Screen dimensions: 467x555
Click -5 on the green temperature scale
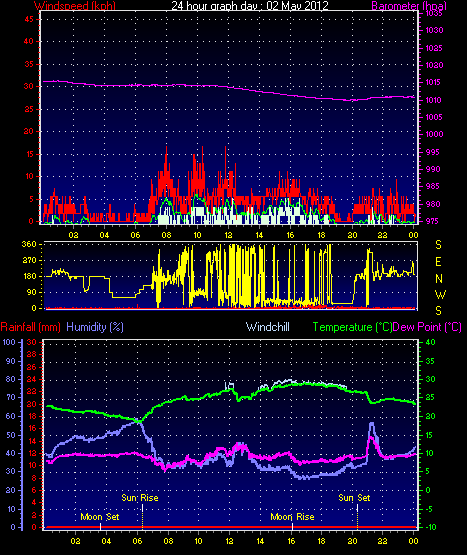429,509
